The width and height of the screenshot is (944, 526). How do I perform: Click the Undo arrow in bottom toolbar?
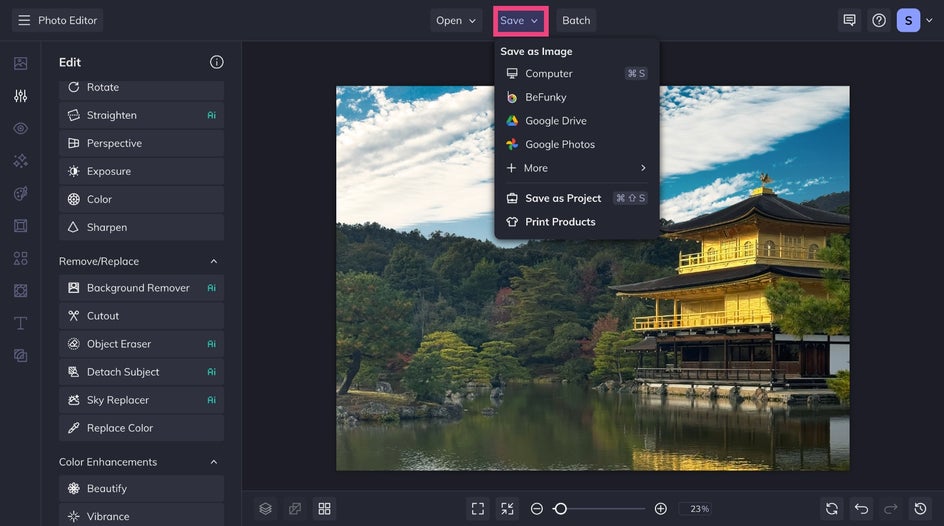pyautogui.click(x=861, y=509)
